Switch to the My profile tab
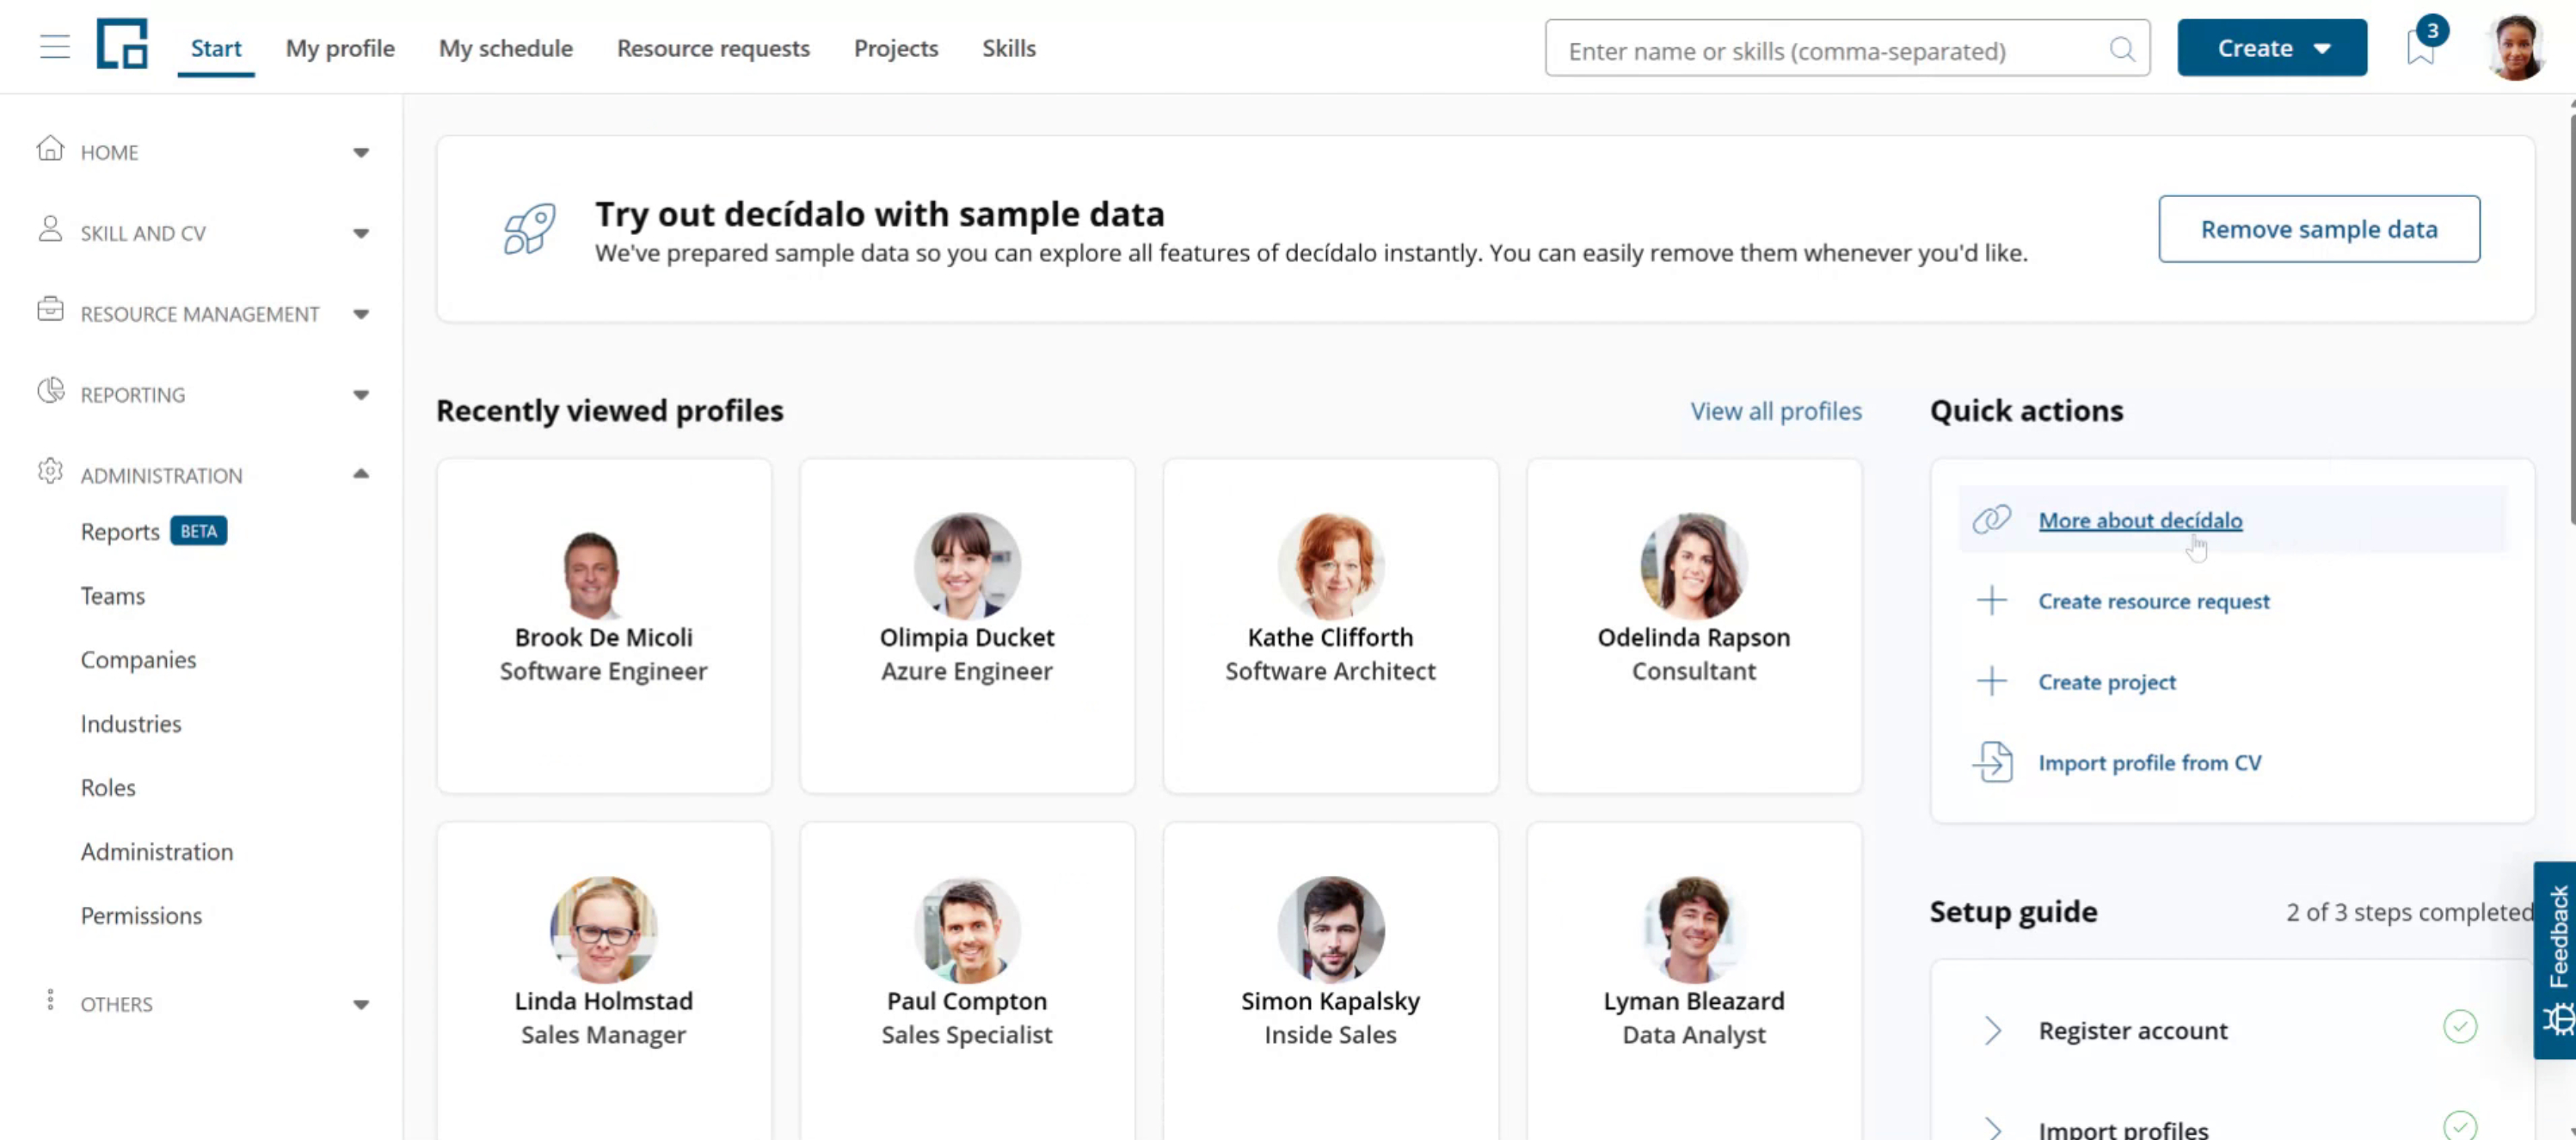This screenshot has width=2576, height=1140. [340, 48]
